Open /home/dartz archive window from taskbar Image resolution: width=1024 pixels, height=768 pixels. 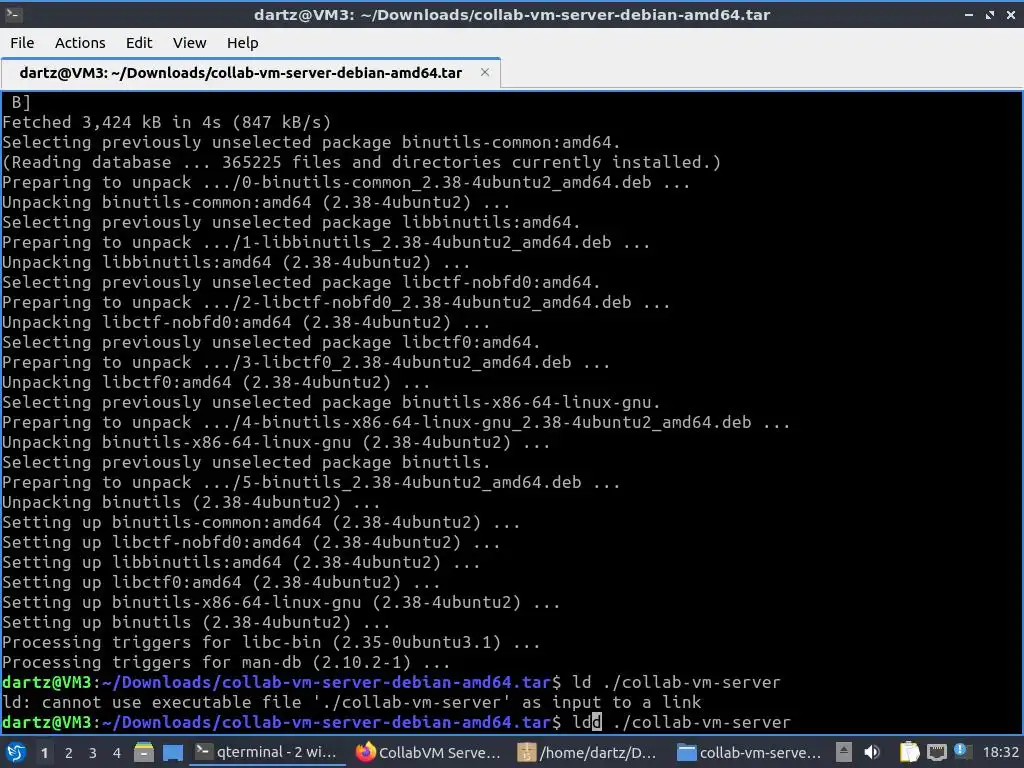pyautogui.click(x=586, y=752)
